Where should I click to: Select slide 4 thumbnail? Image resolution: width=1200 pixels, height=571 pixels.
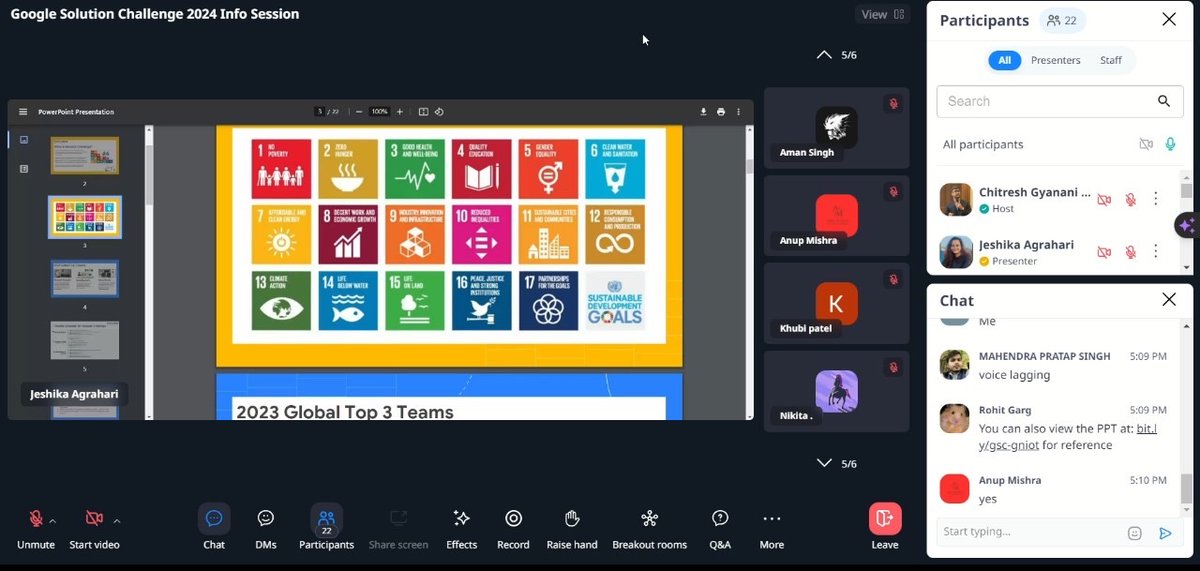coord(85,278)
